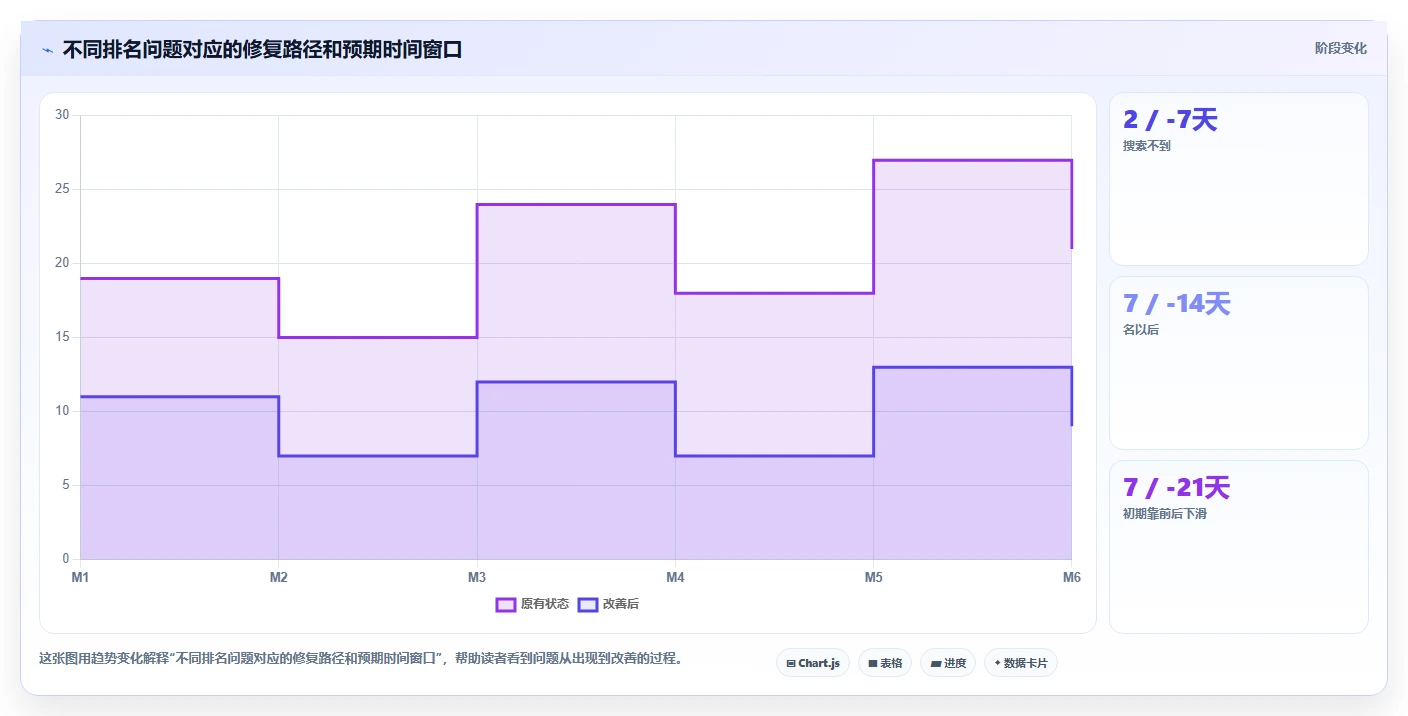Click the 原有状态 purple legend swatch

506,604
